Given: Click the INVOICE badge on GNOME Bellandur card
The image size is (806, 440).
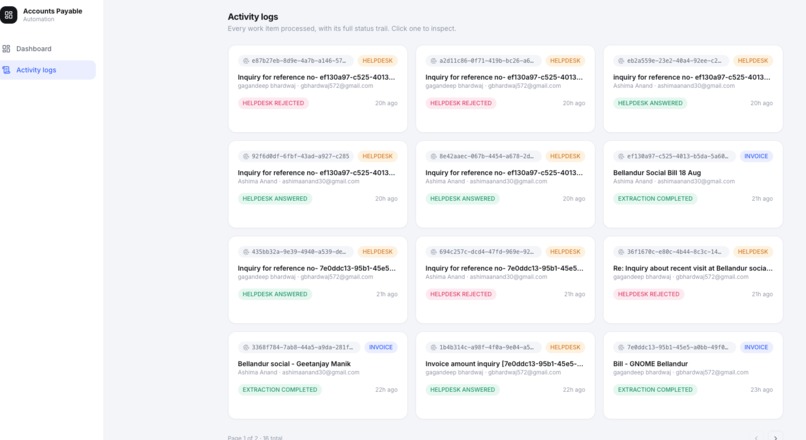Looking at the screenshot, I should tap(756, 347).
